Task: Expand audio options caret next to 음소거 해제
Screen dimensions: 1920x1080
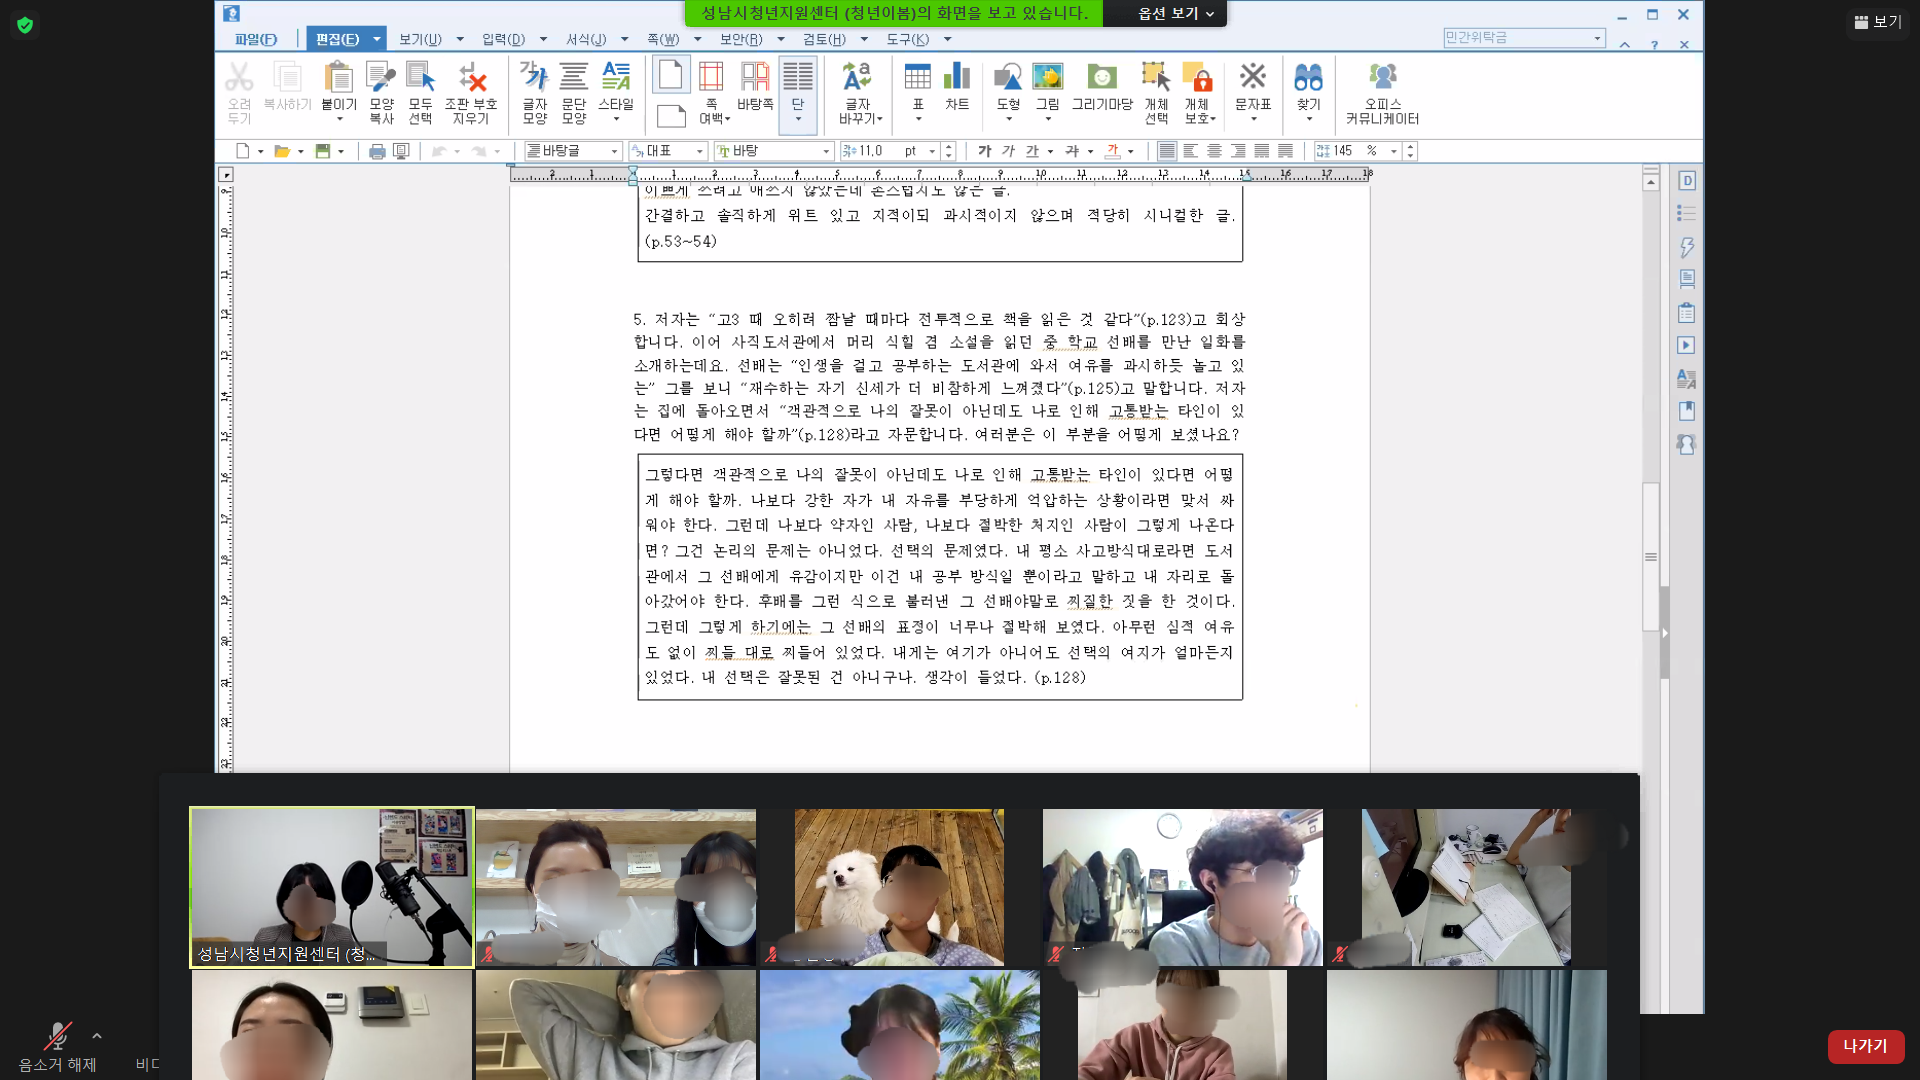Action: pyautogui.click(x=96, y=1036)
